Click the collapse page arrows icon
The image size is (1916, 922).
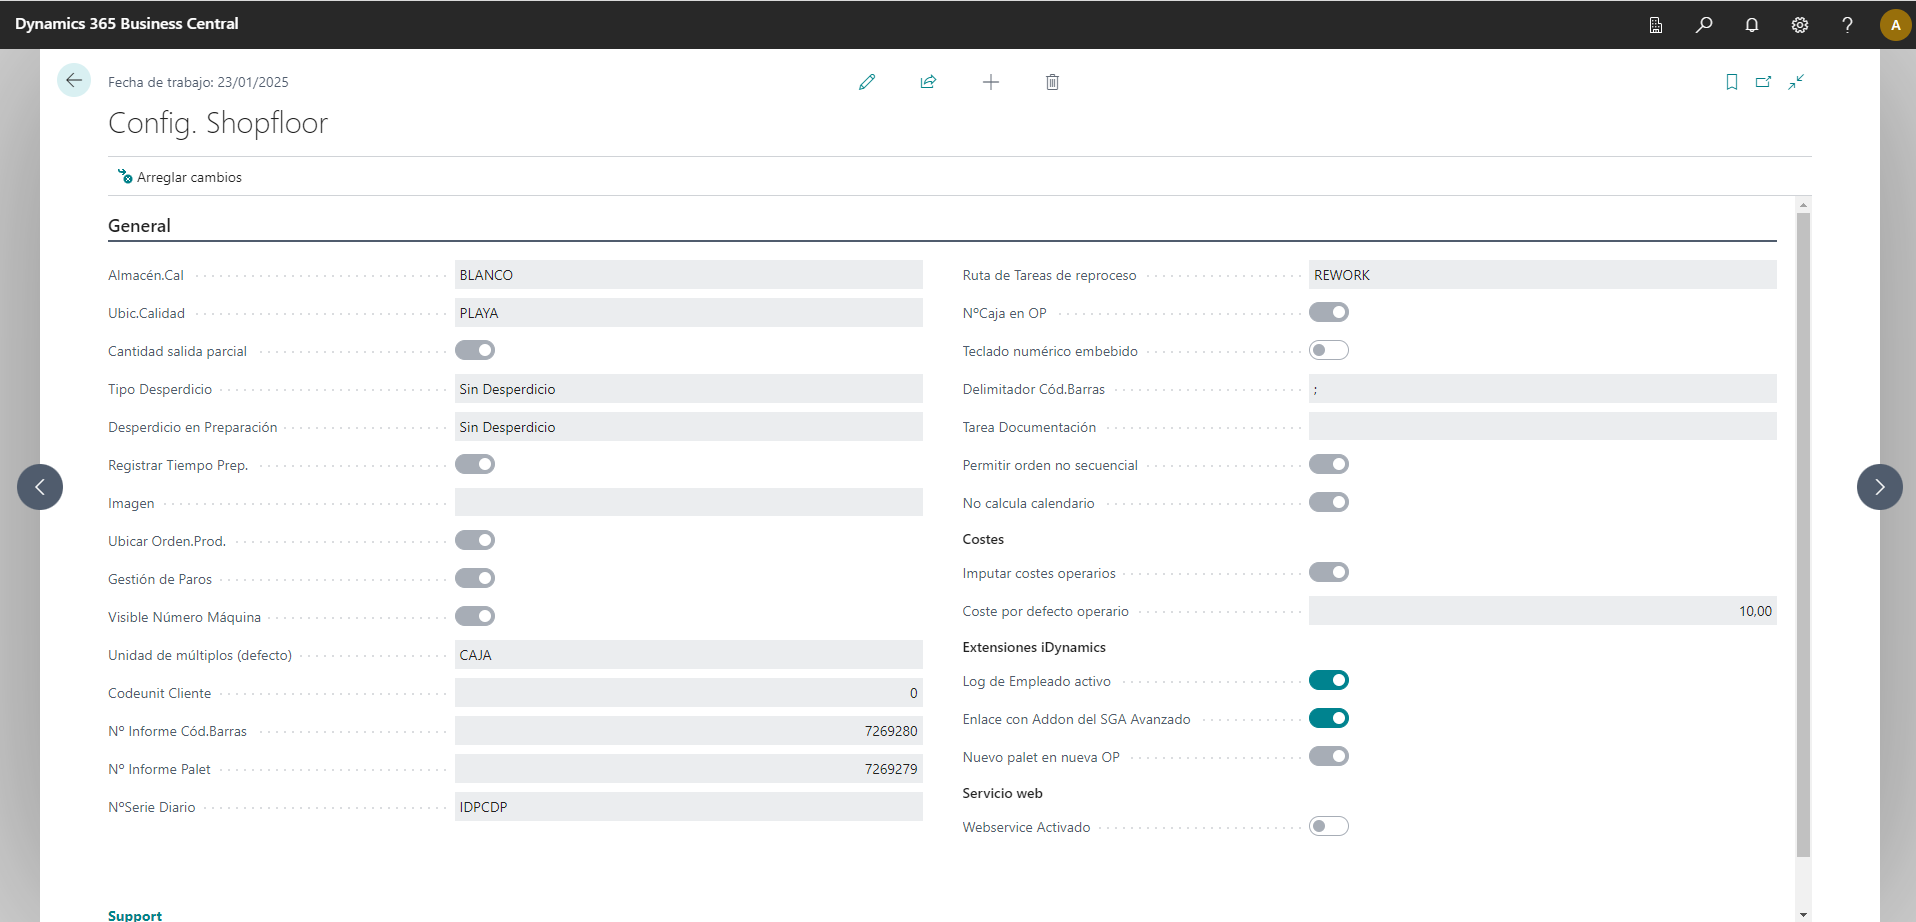tap(1796, 82)
